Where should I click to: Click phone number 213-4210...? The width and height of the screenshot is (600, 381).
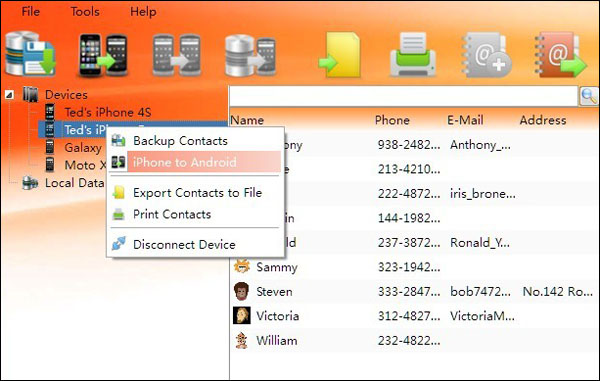coord(409,169)
